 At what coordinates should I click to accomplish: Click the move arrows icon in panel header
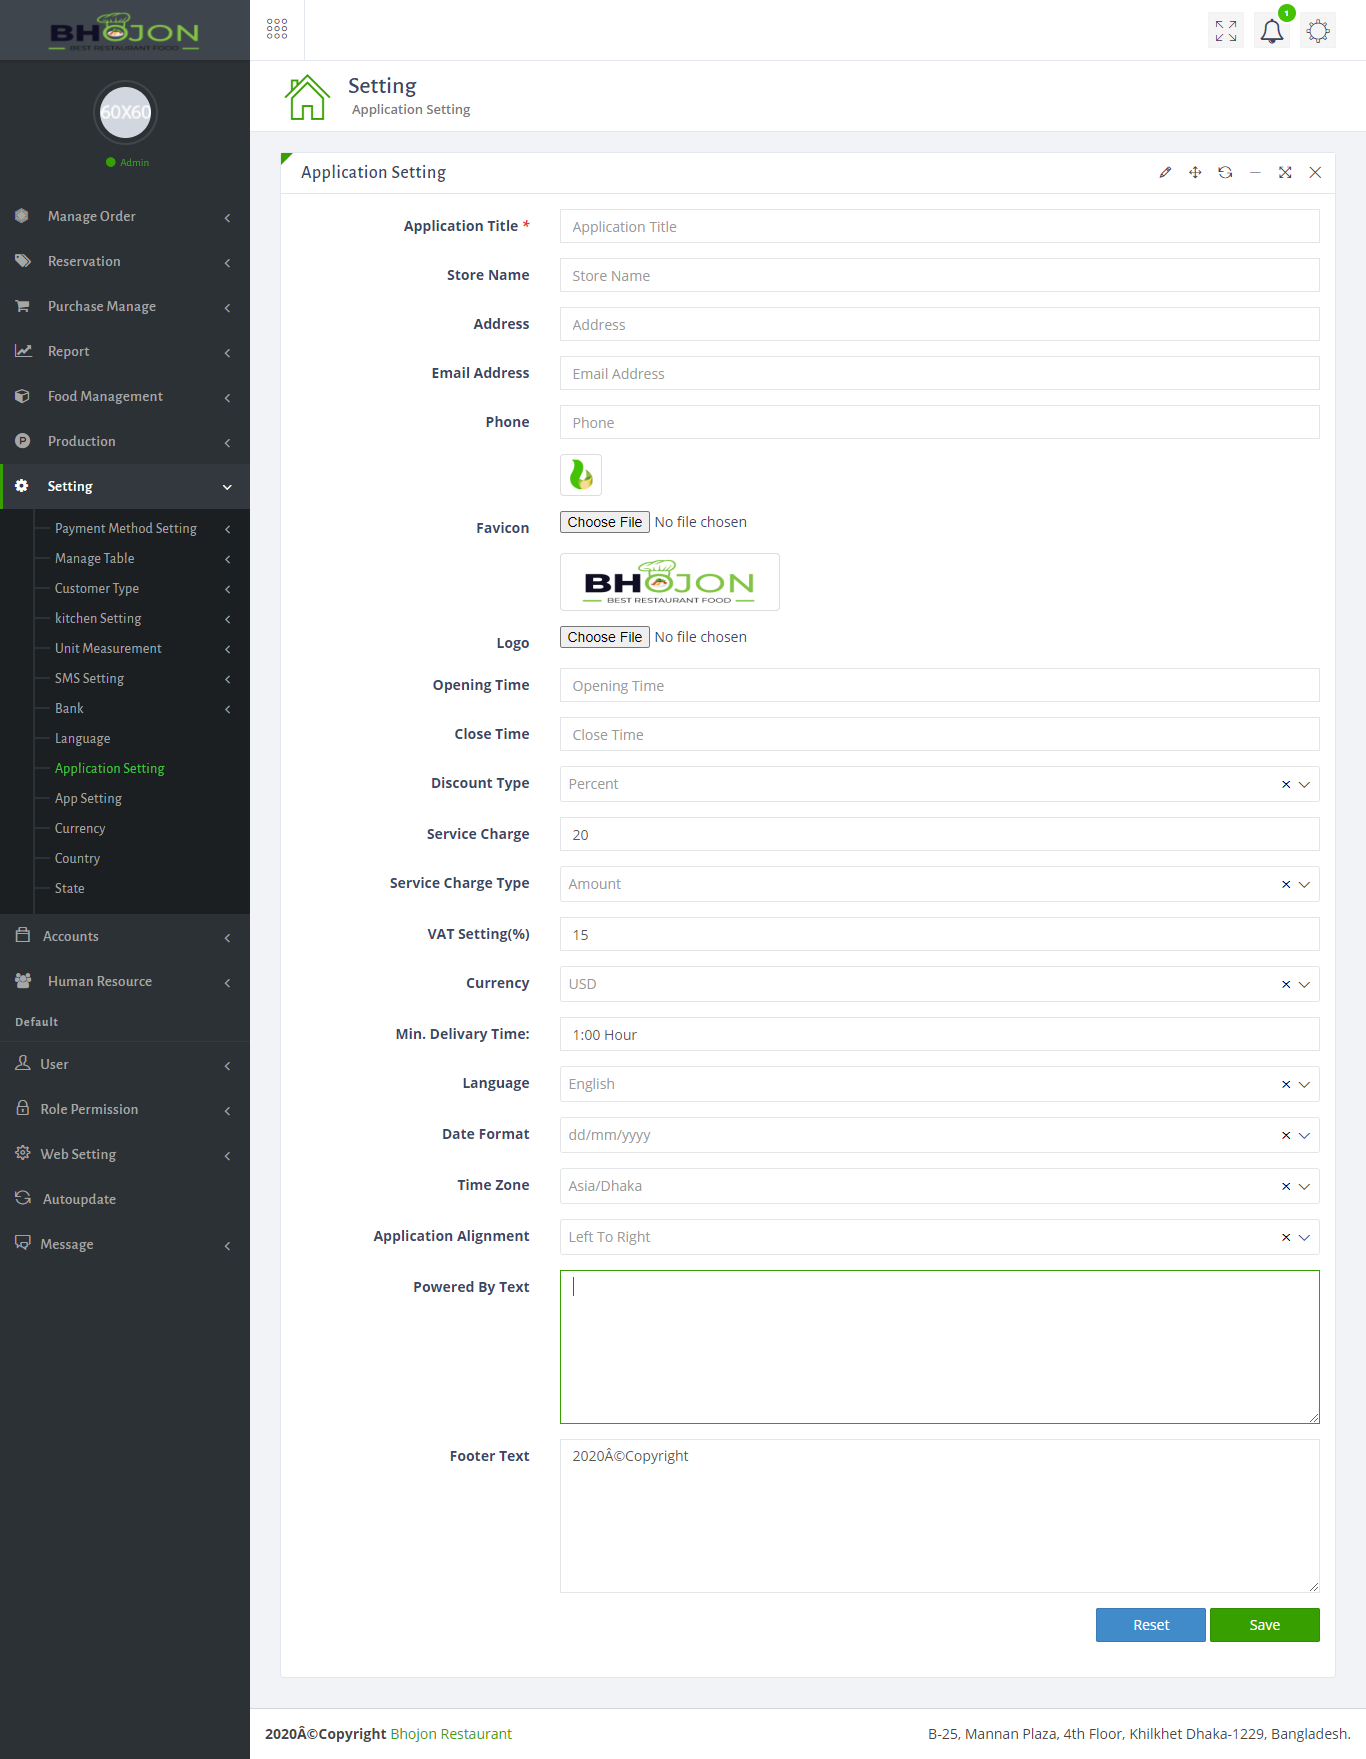[1195, 172]
